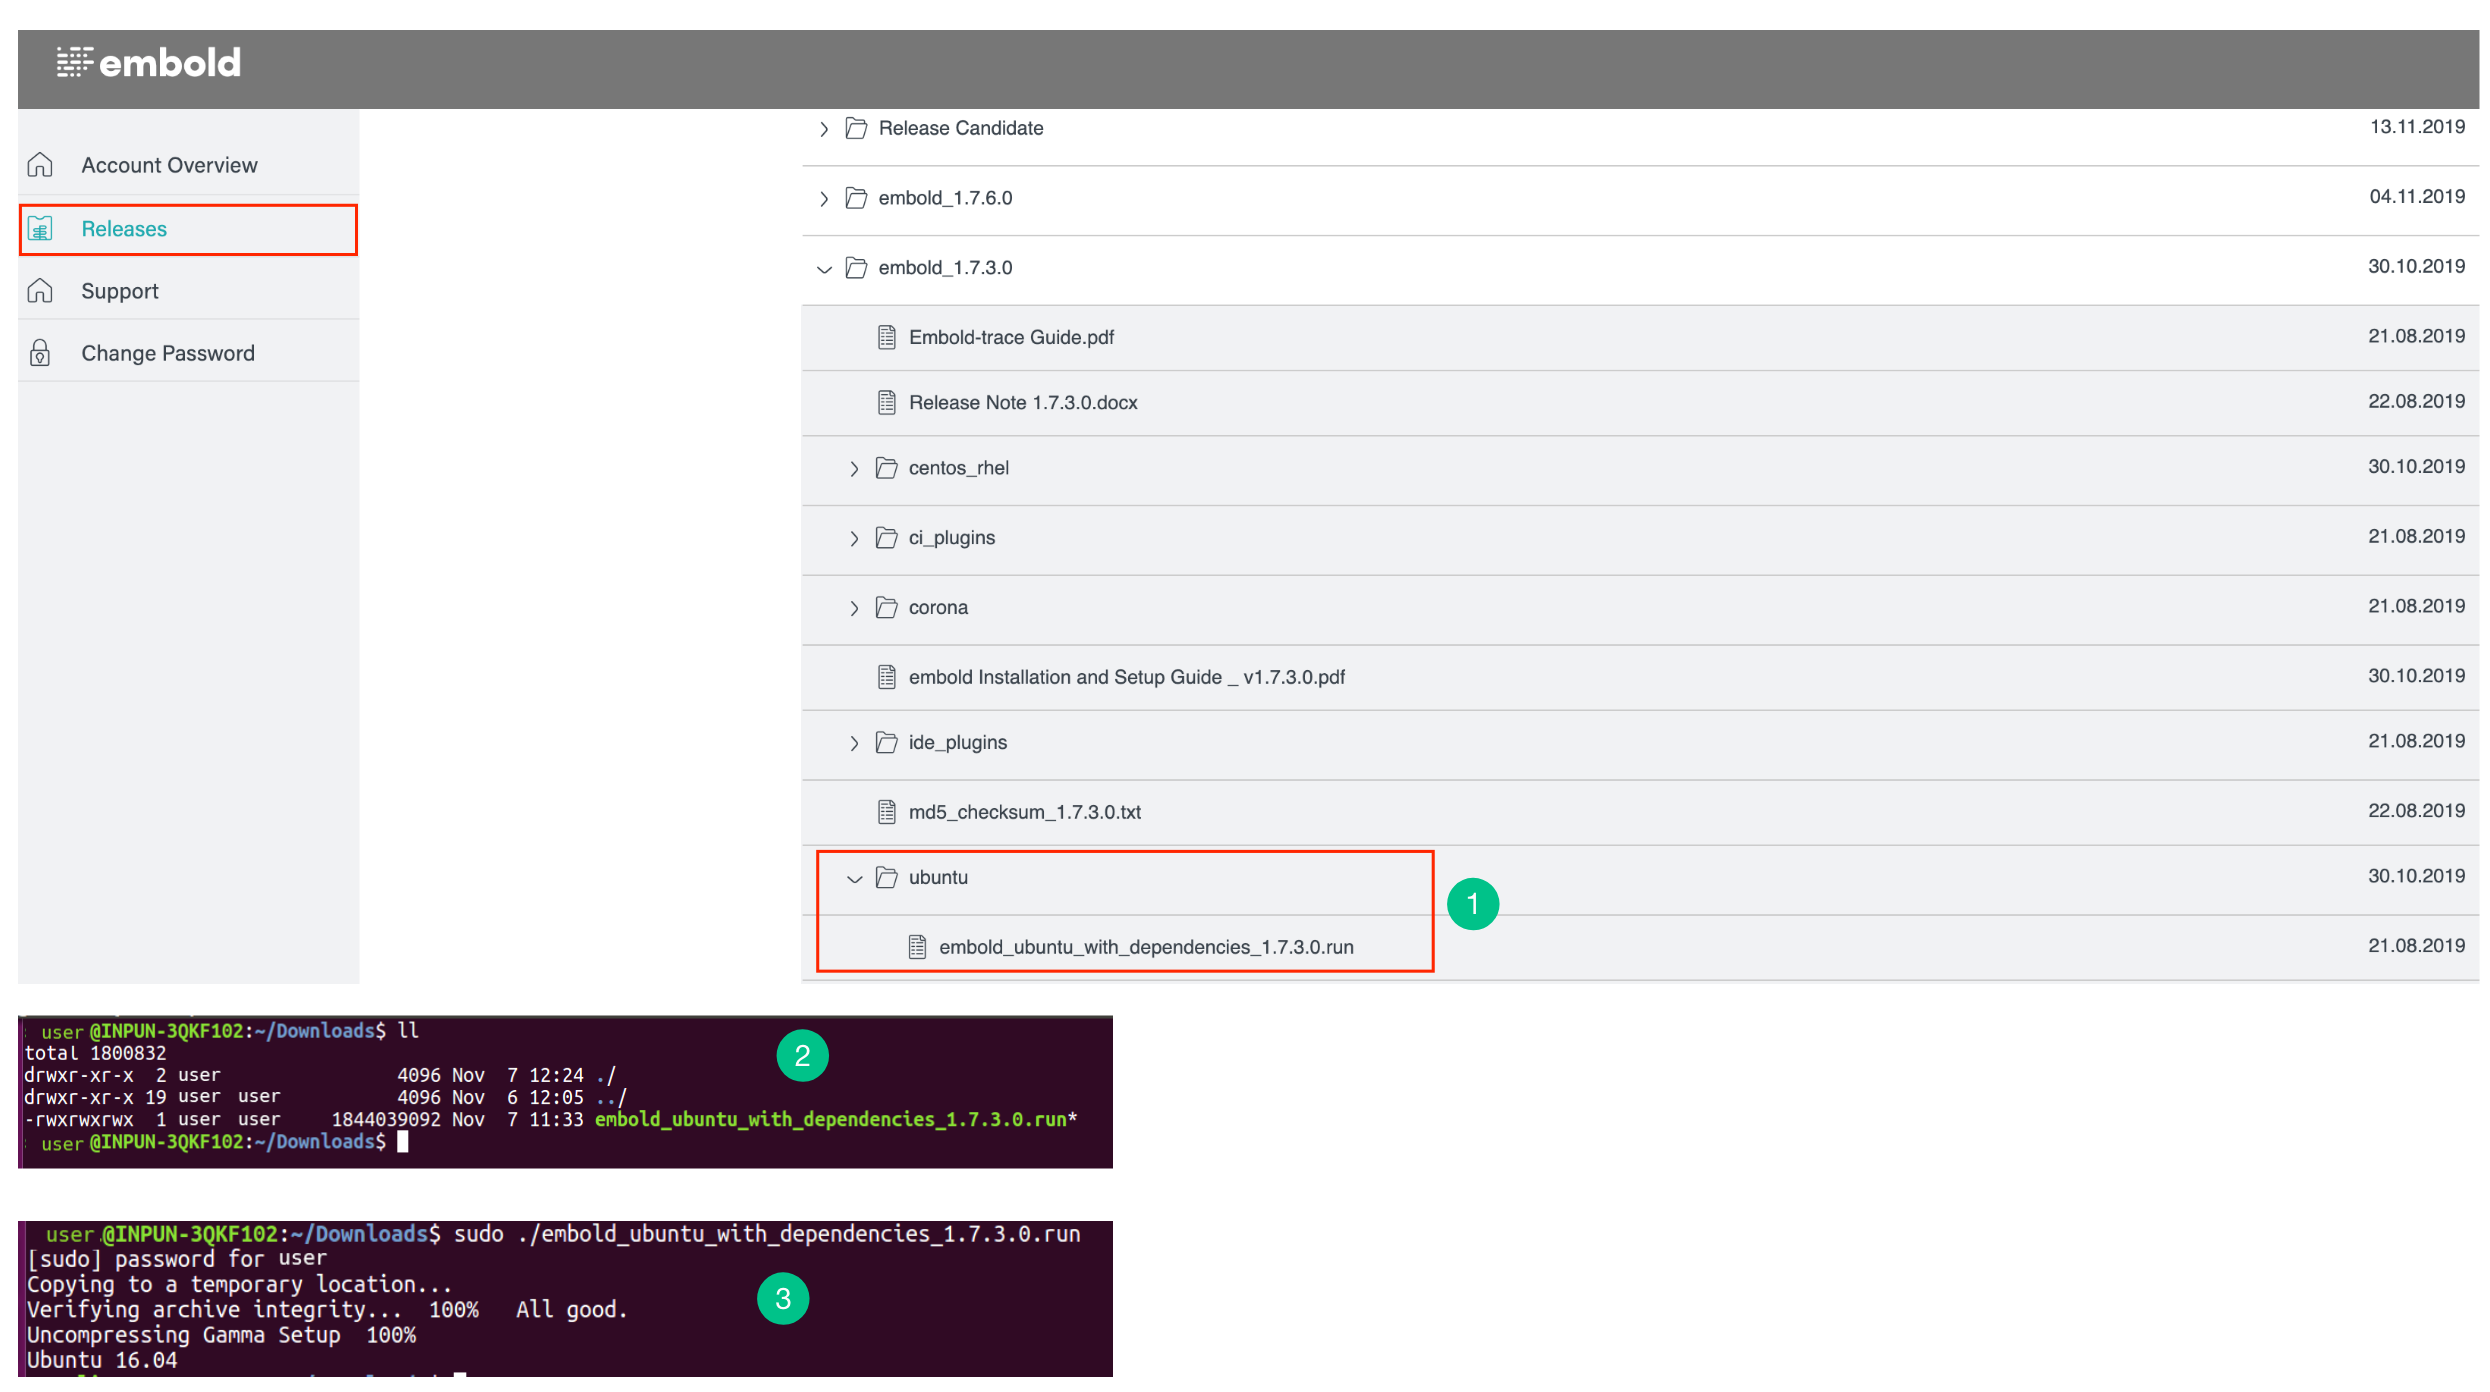Click the centos_rhel folder icon
Screen dimensions: 2490x1392
(x=886, y=468)
